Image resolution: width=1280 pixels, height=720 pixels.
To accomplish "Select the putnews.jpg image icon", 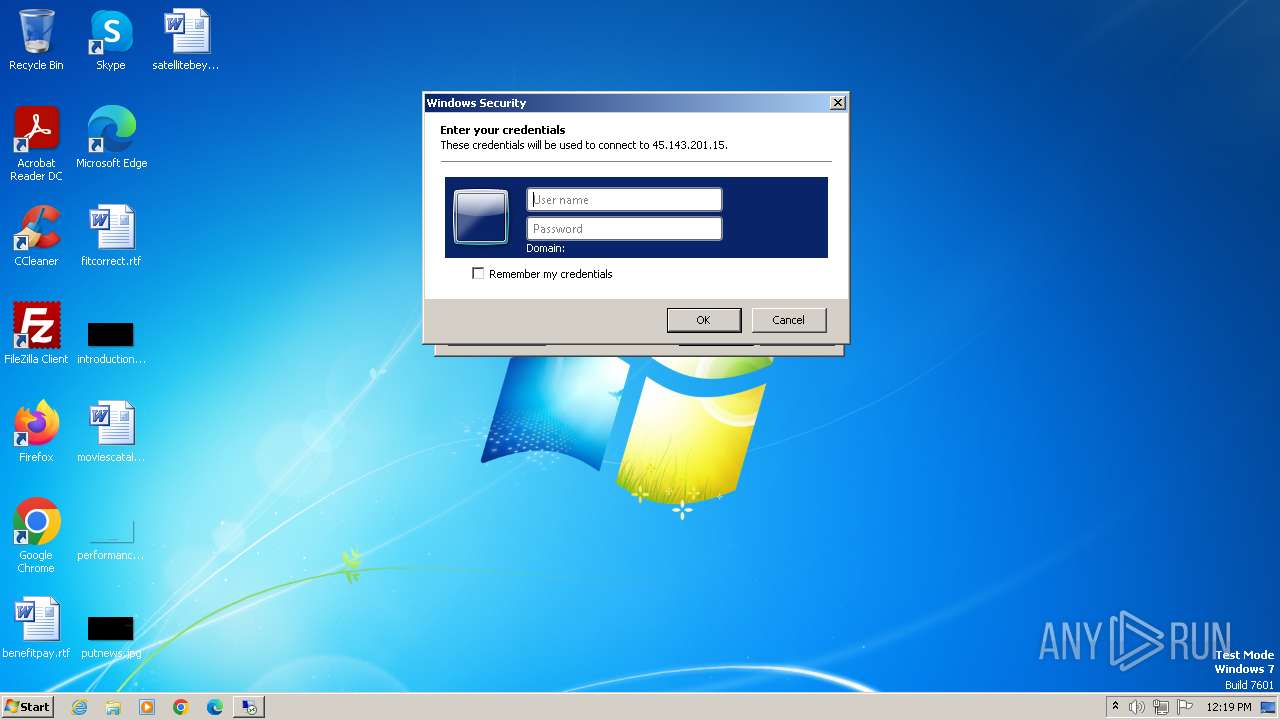I will coord(111,636).
